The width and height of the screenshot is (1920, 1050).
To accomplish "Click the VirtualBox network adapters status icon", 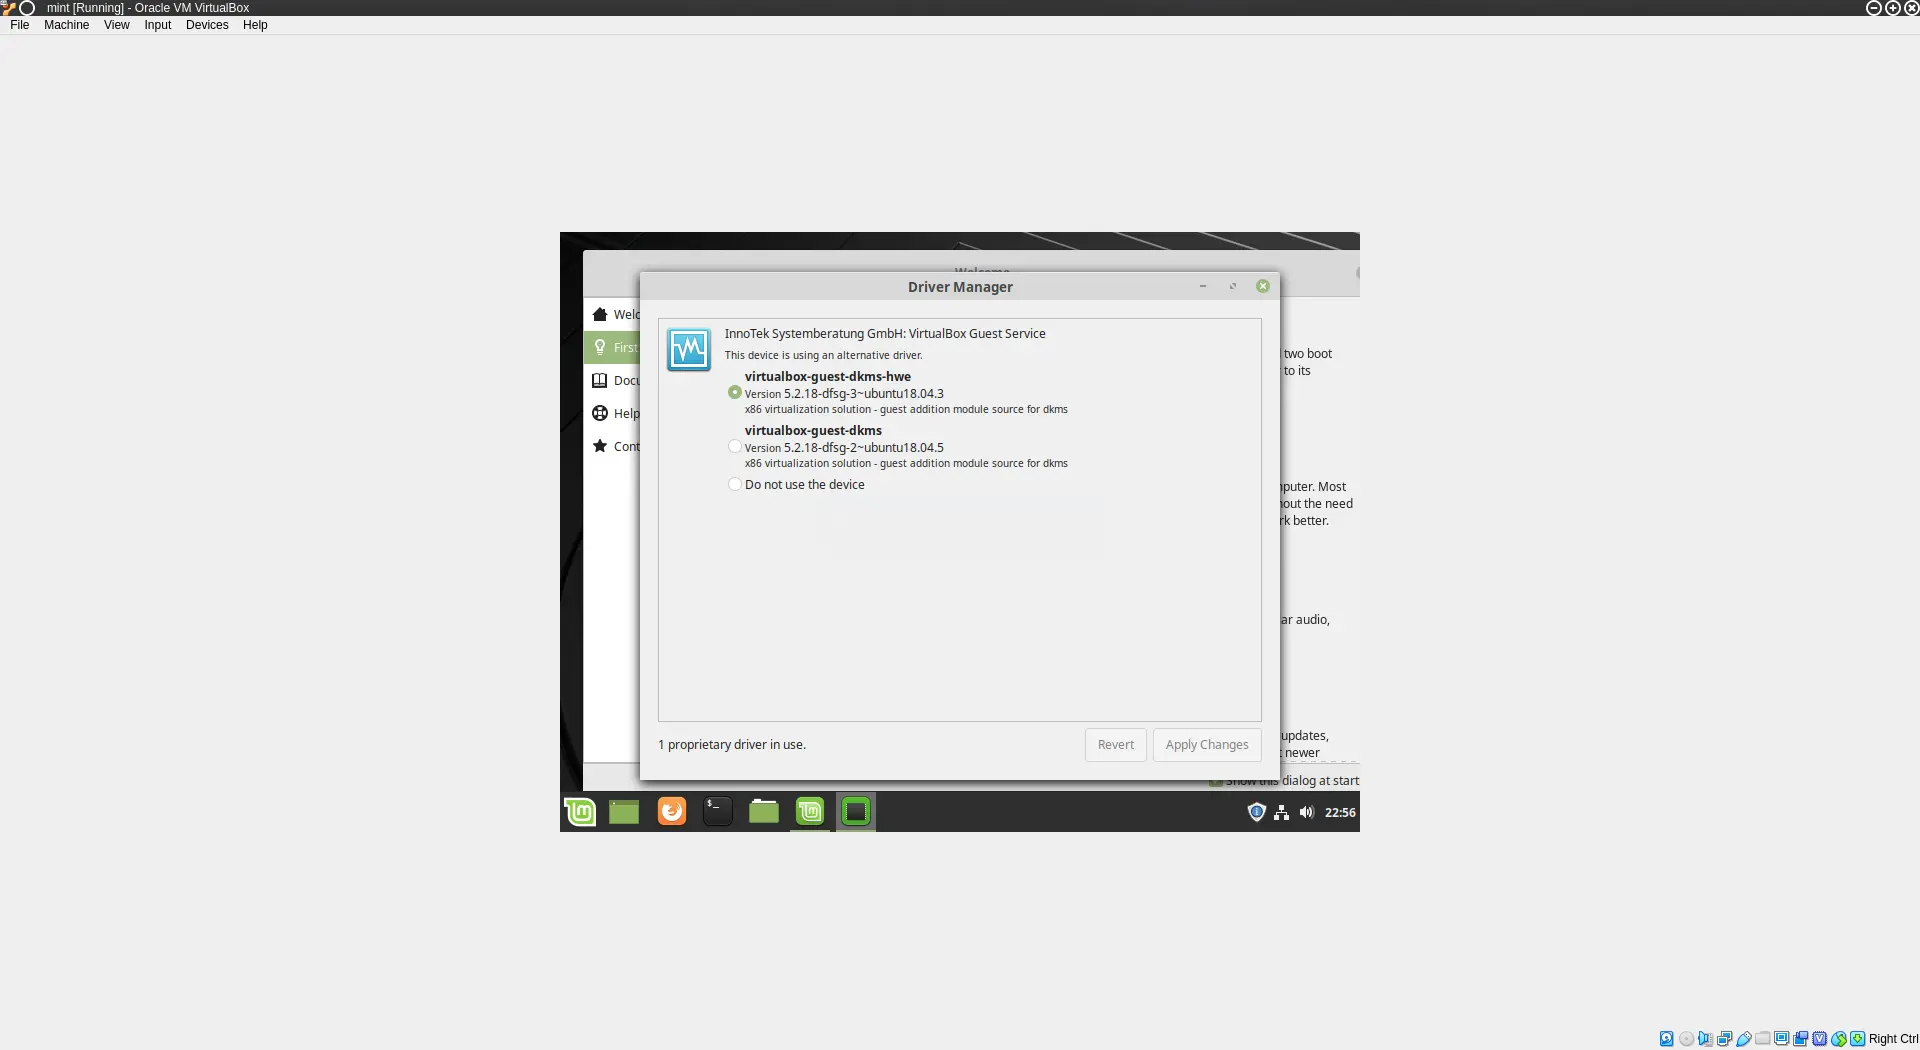I will click(x=1724, y=1039).
